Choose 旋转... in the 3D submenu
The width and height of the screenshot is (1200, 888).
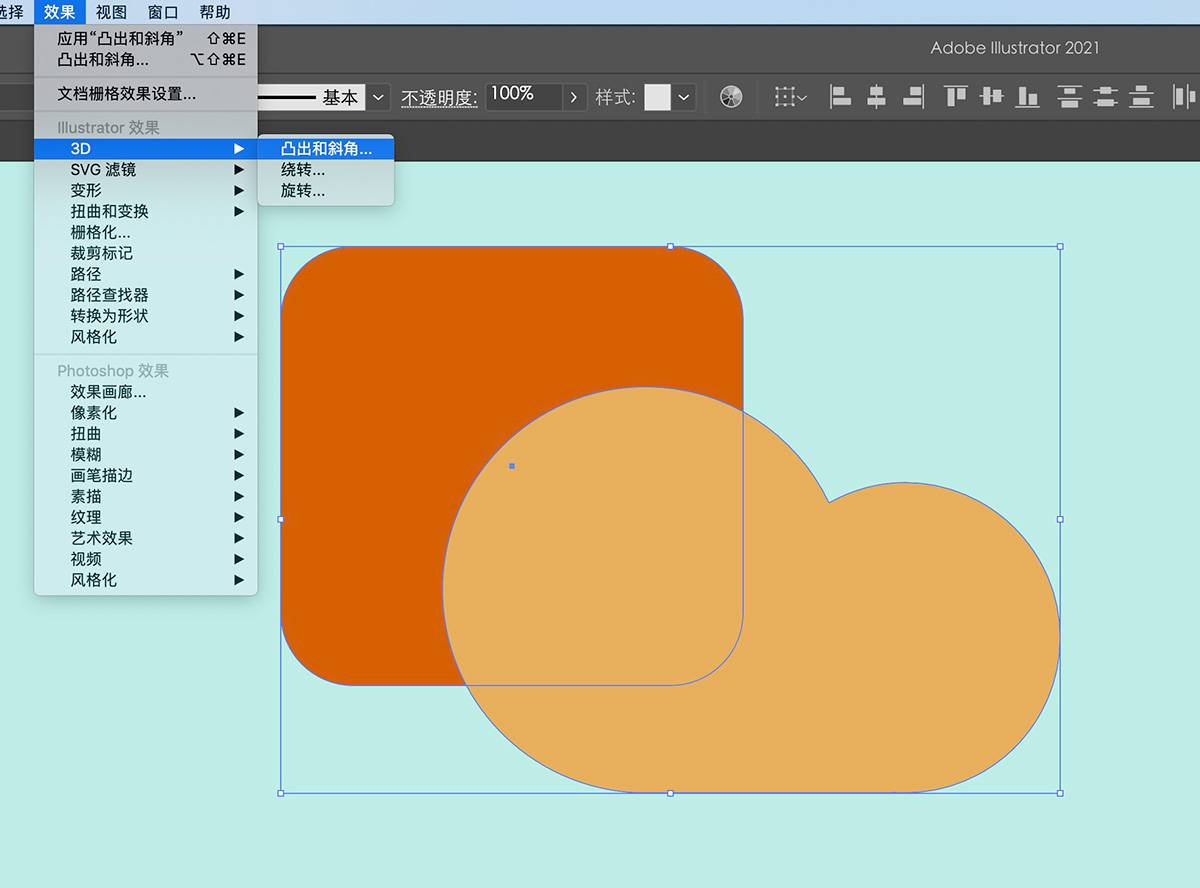pyautogui.click(x=326, y=191)
